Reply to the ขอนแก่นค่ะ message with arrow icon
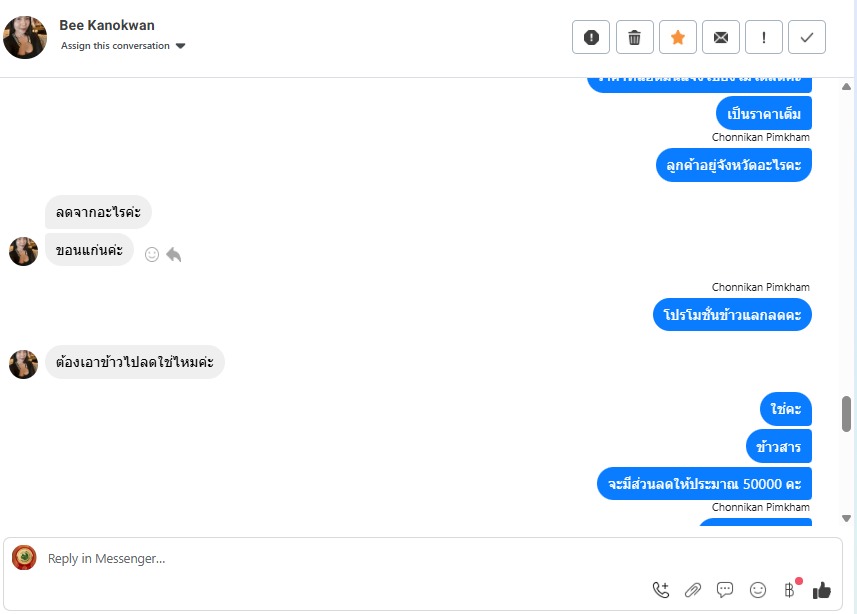The width and height of the screenshot is (857, 614). coord(174,254)
